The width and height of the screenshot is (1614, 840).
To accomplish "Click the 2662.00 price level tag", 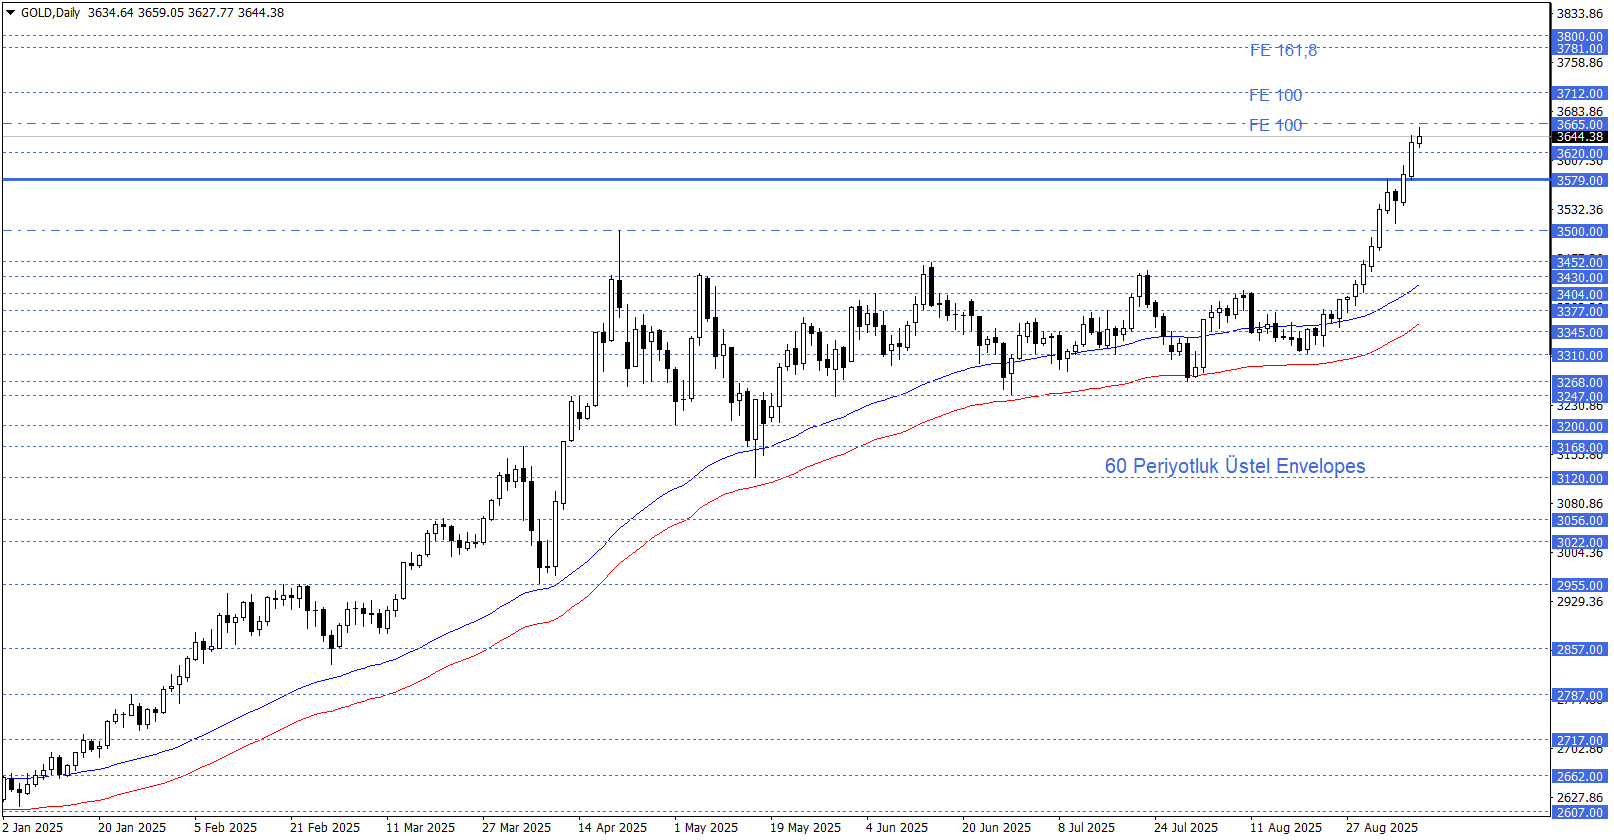I will coord(1579,777).
